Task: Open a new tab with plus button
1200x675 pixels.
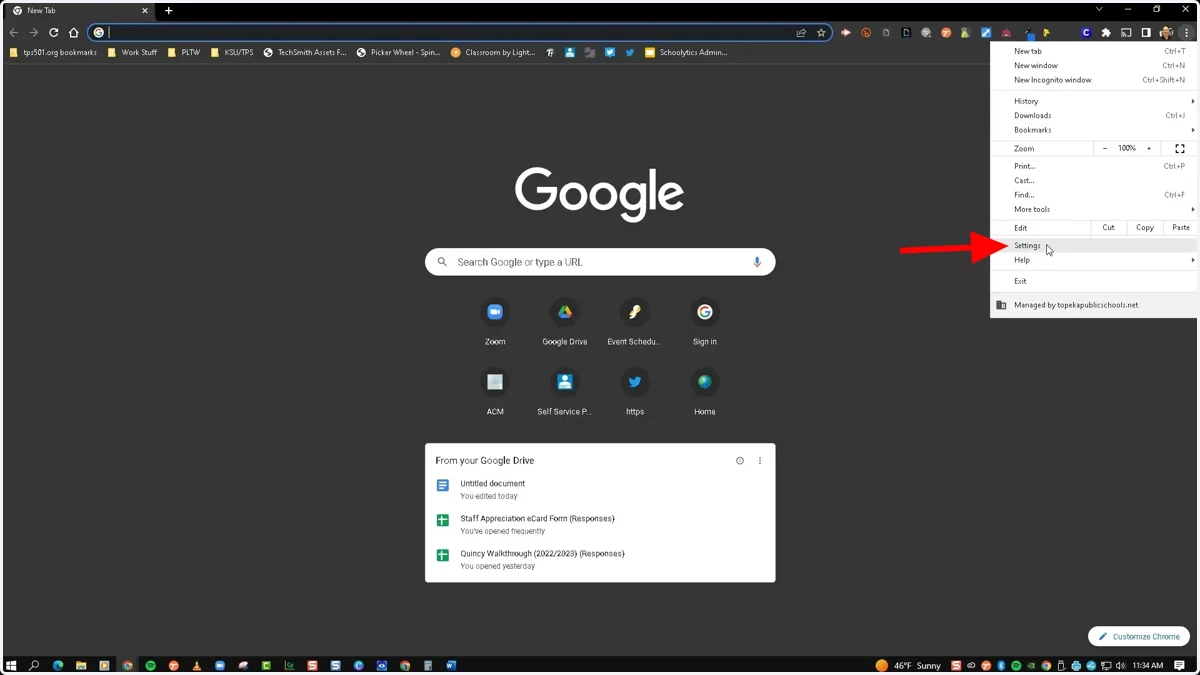Action: 168,11
